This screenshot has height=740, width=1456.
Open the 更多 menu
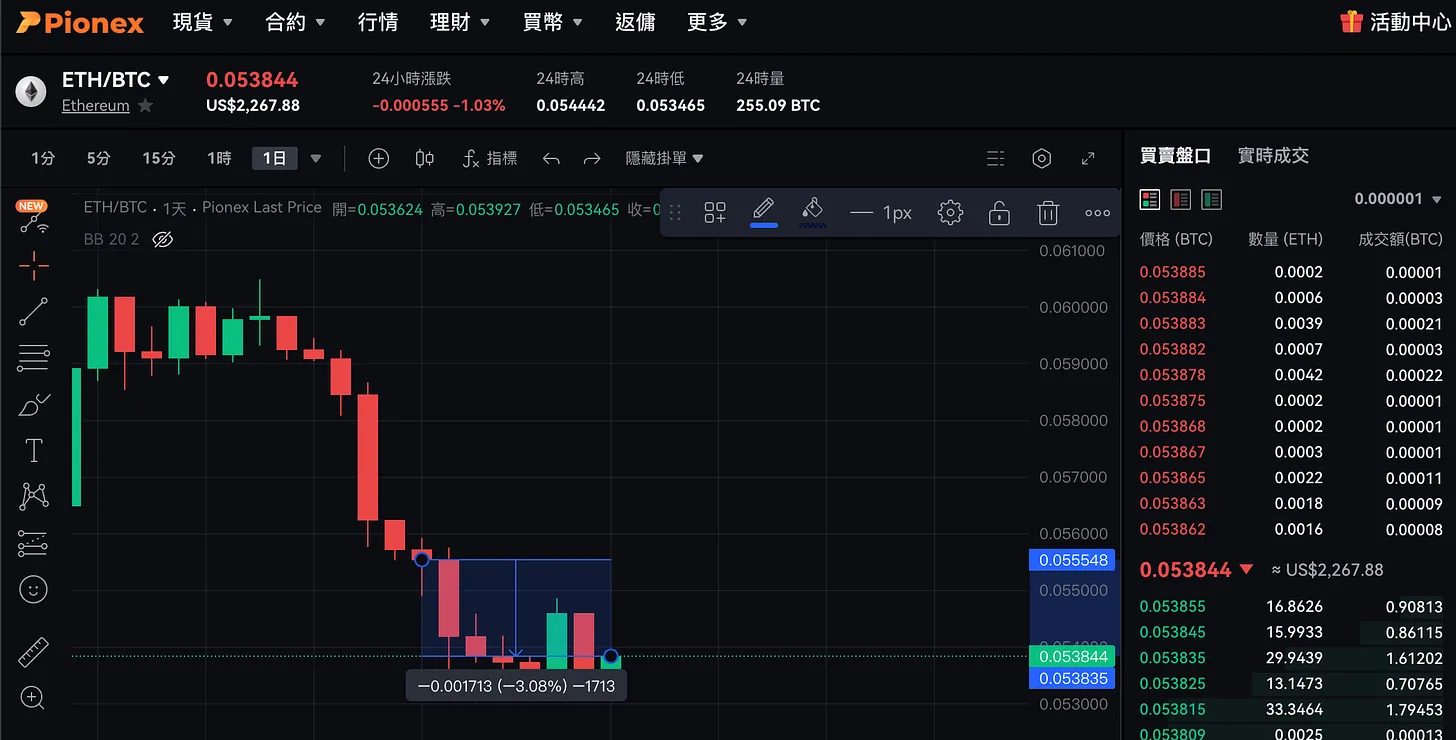click(718, 22)
